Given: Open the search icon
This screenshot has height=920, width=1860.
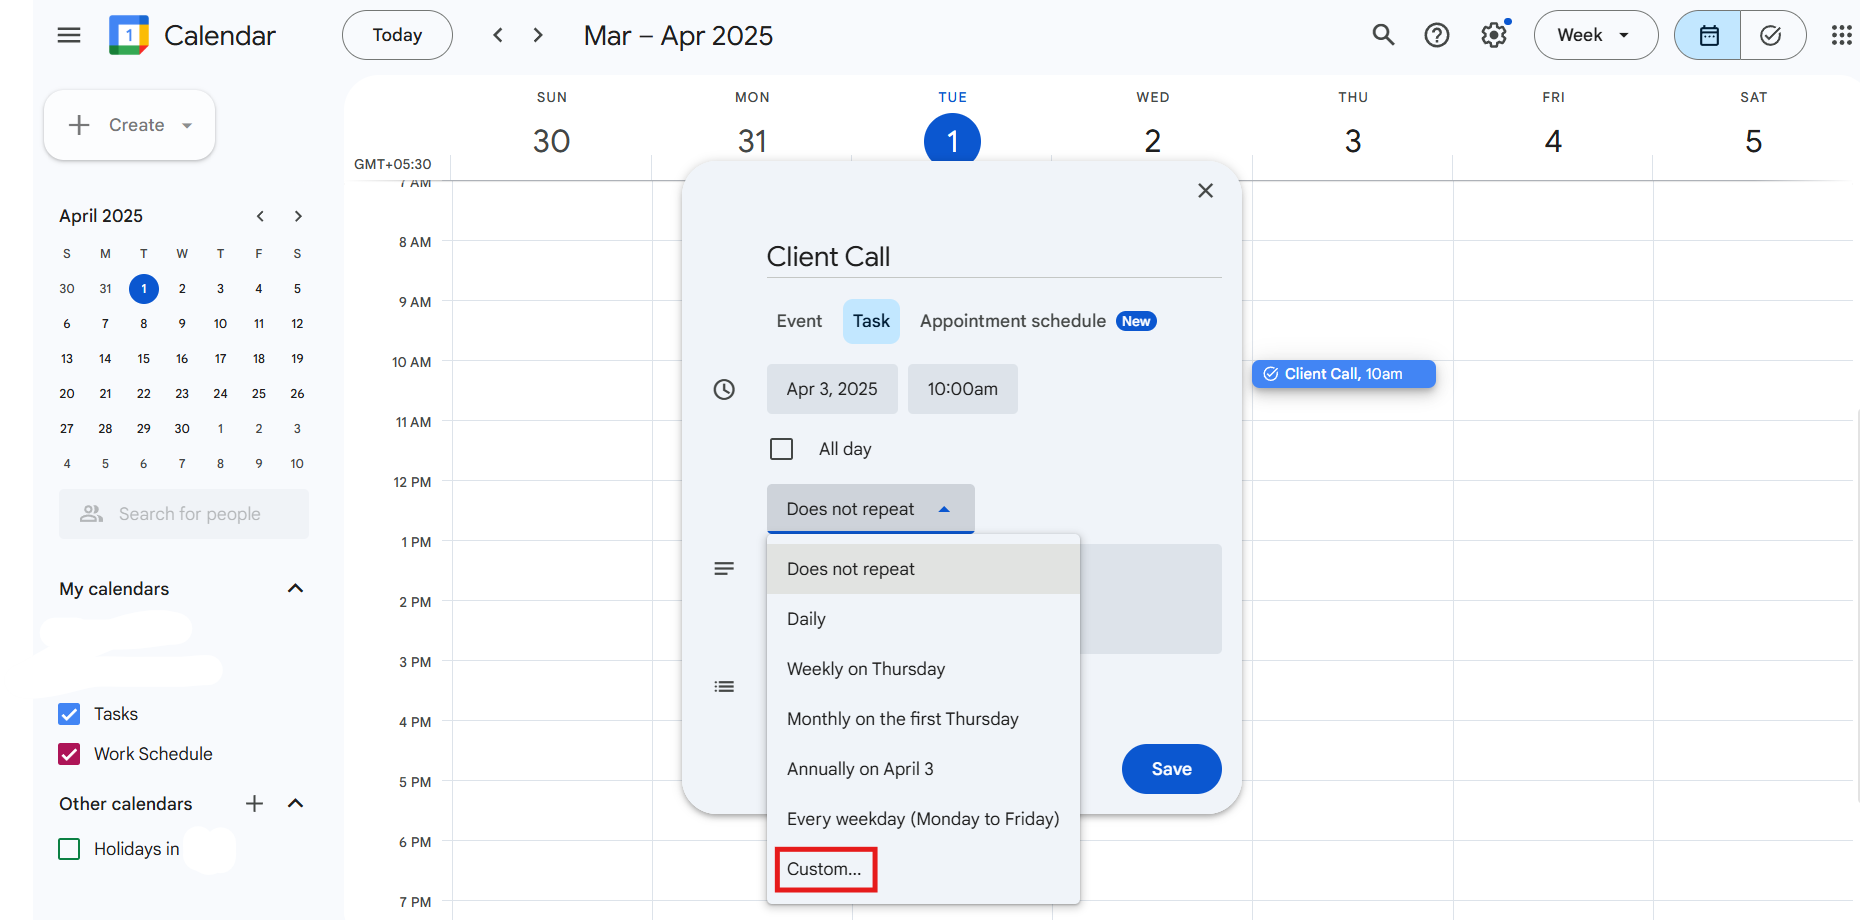Looking at the screenshot, I should pyautogui.click(x=1383, y=34).
